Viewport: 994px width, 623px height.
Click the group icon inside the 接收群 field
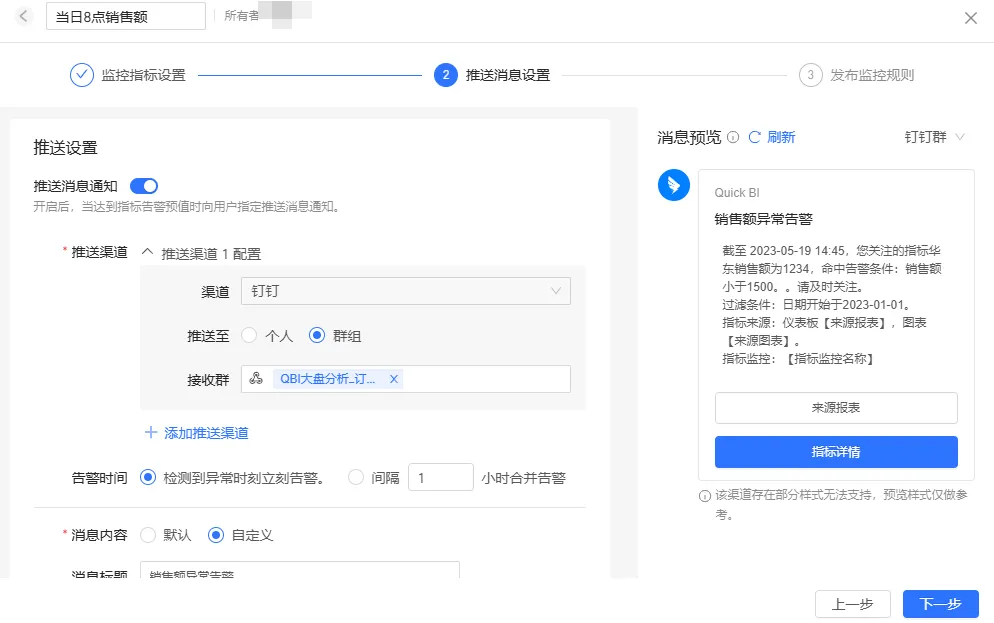258,378
